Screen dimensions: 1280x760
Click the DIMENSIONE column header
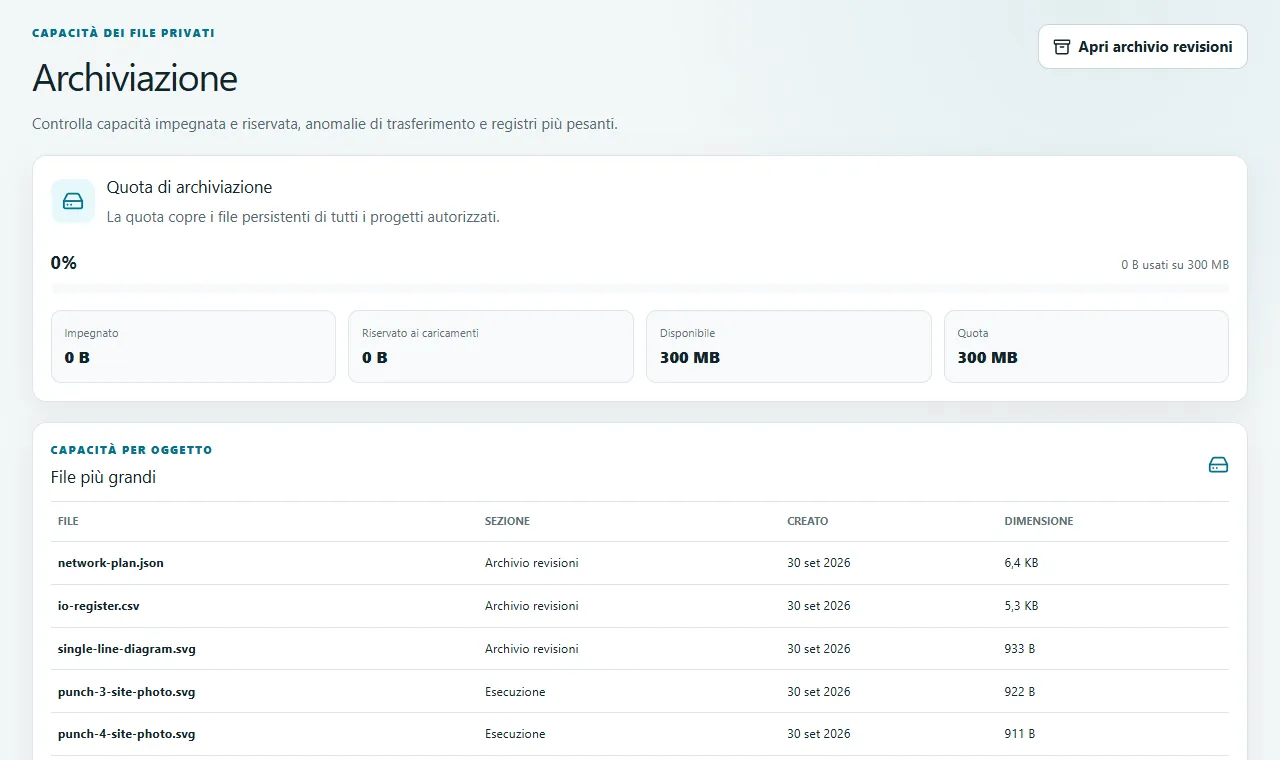pyautogui.click(x=1039, y=521)
